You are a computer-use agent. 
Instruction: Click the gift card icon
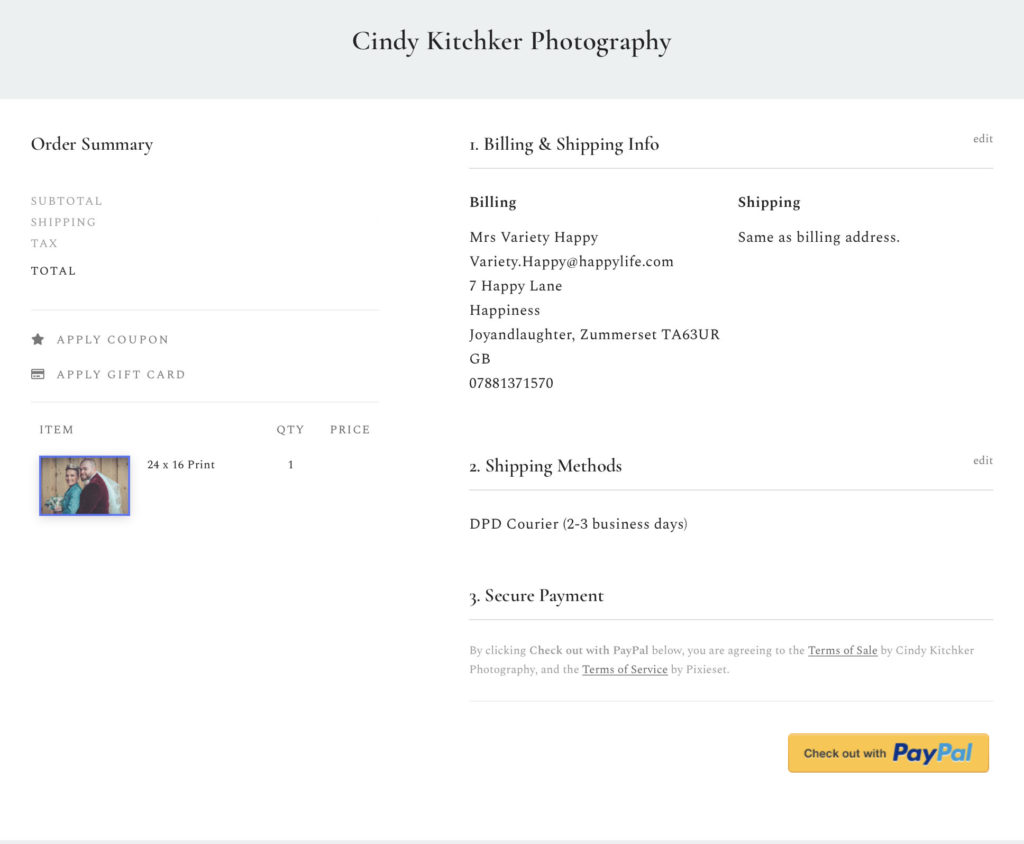37,375
